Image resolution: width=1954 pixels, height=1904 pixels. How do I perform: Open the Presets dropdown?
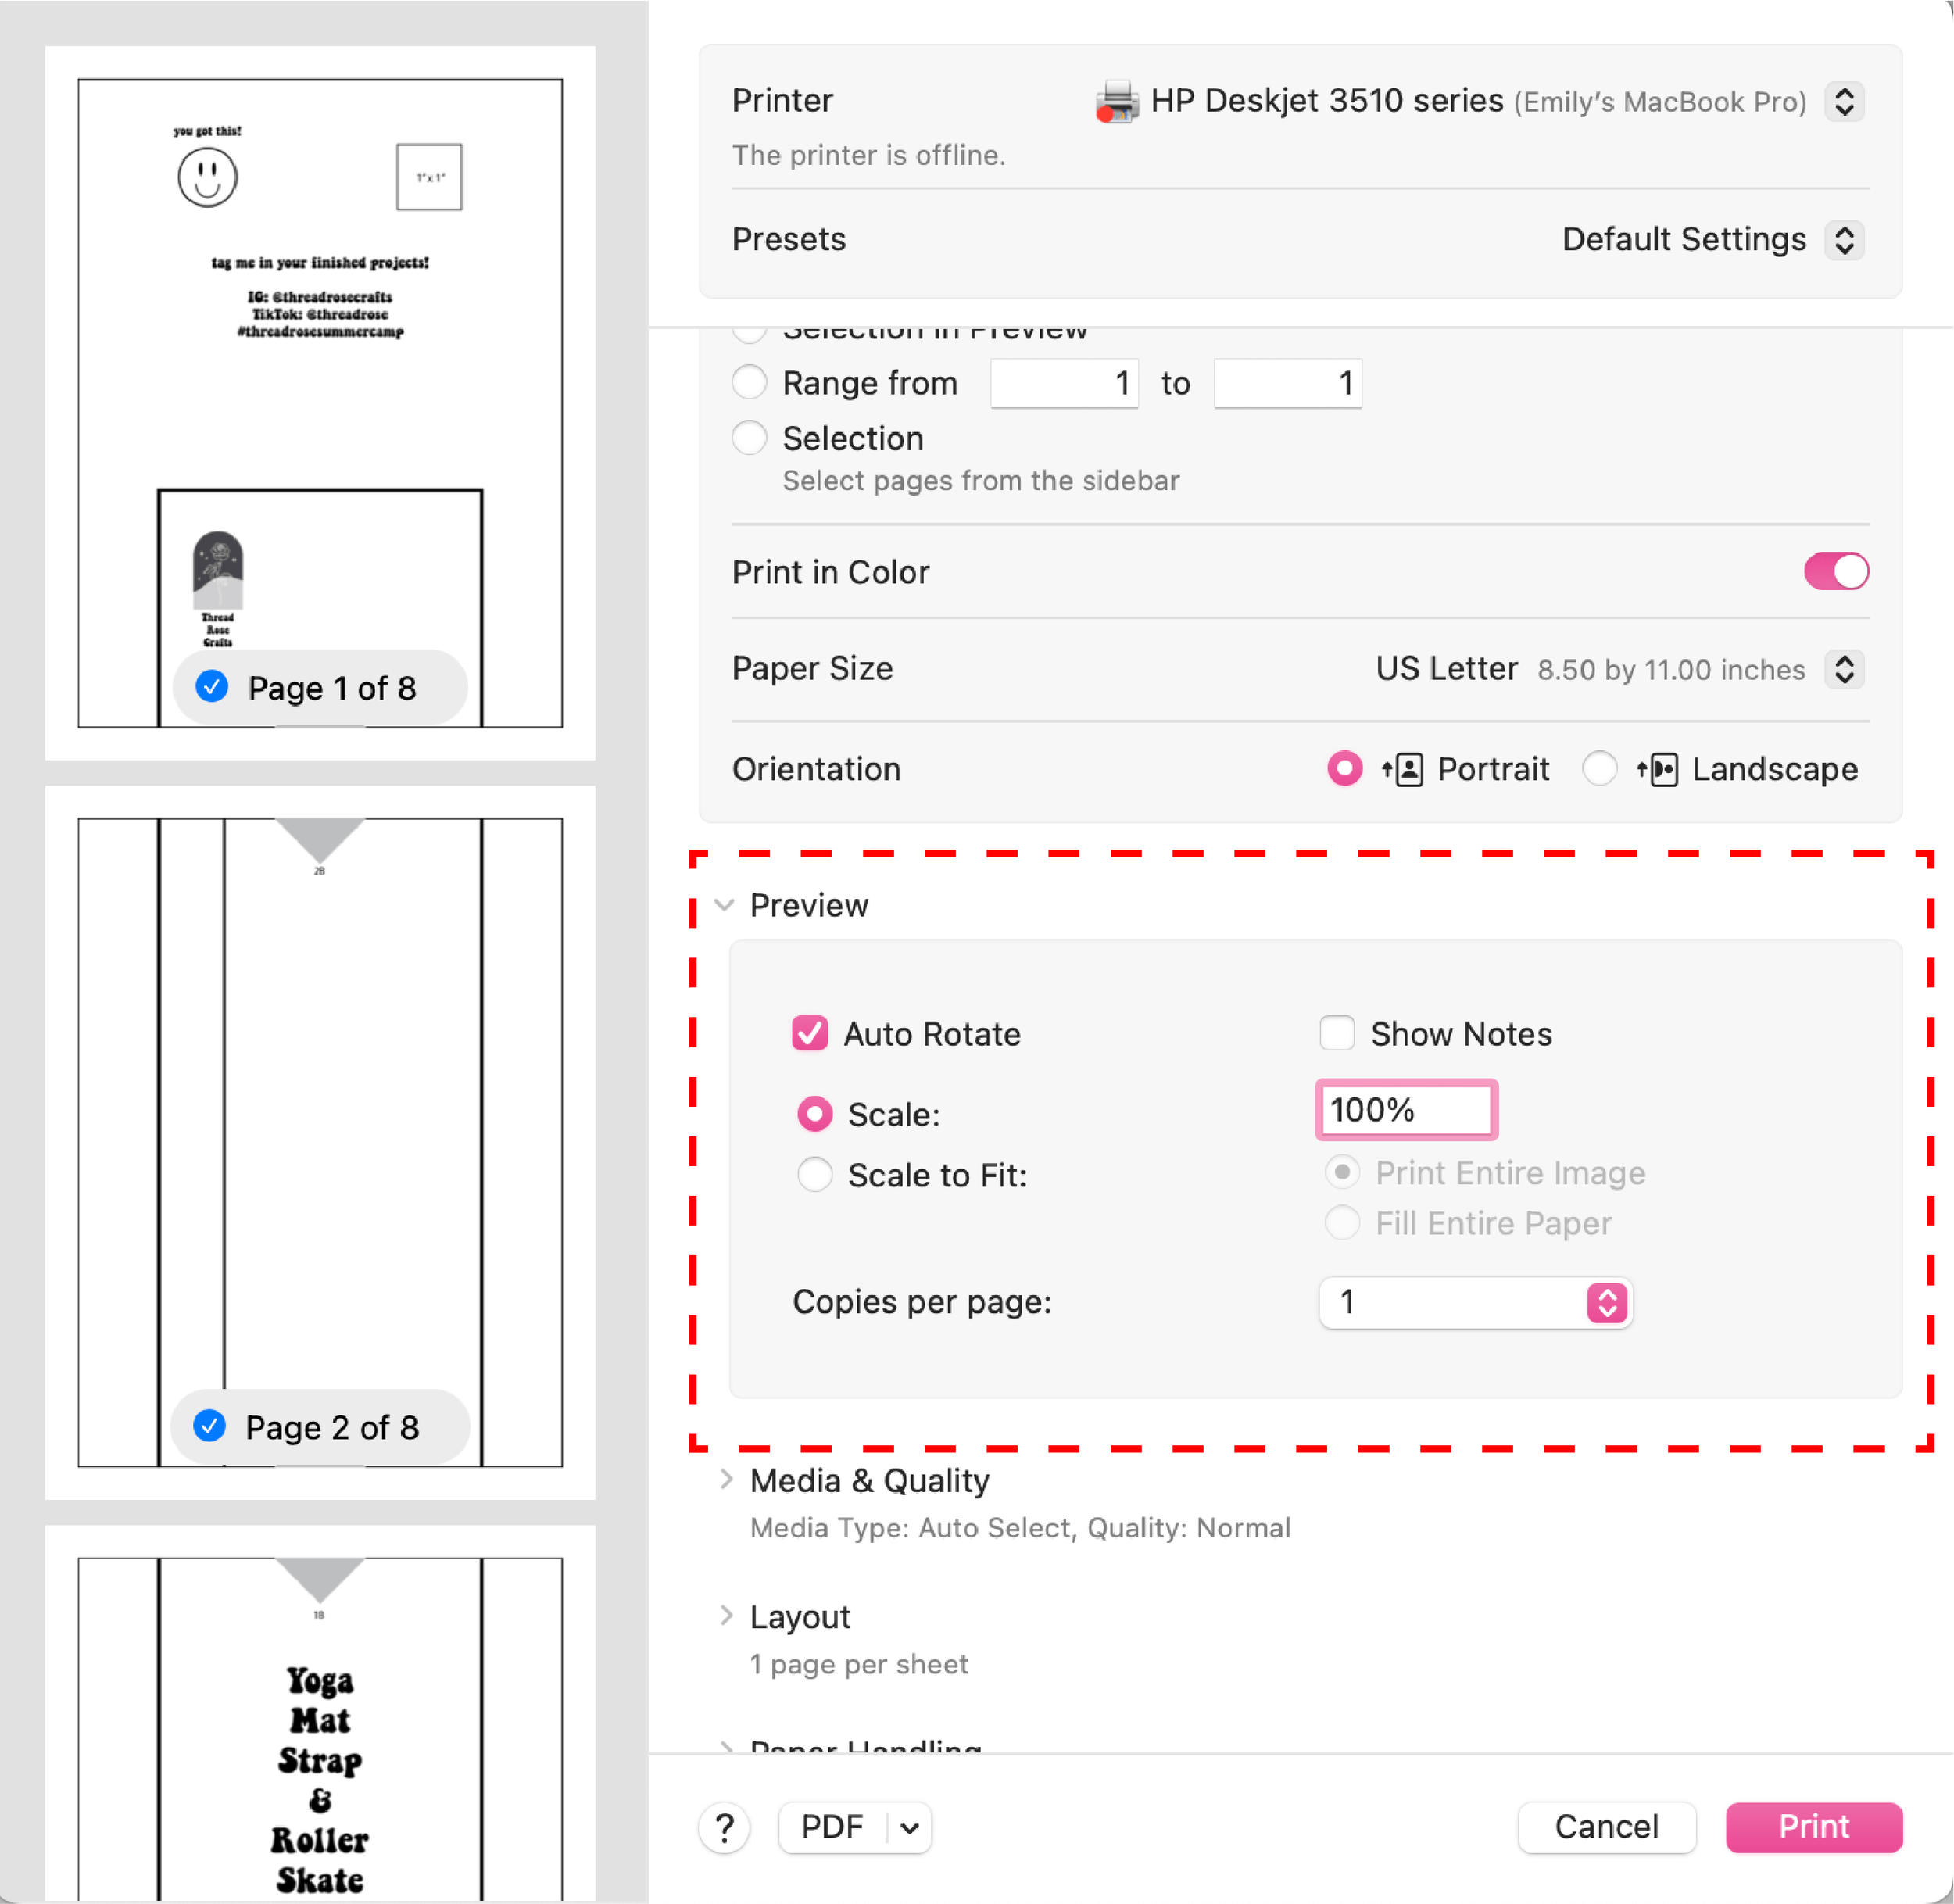1845,240
